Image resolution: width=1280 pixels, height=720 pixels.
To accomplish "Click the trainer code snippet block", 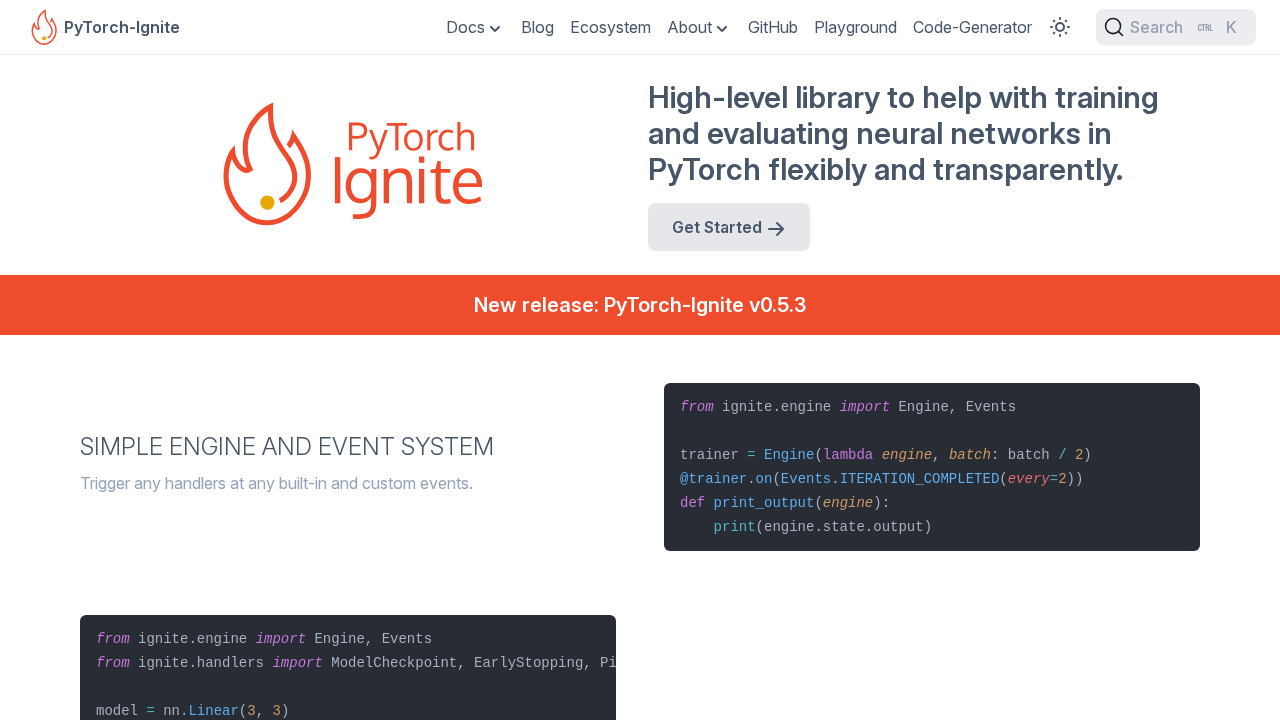I will click(932, 466).
